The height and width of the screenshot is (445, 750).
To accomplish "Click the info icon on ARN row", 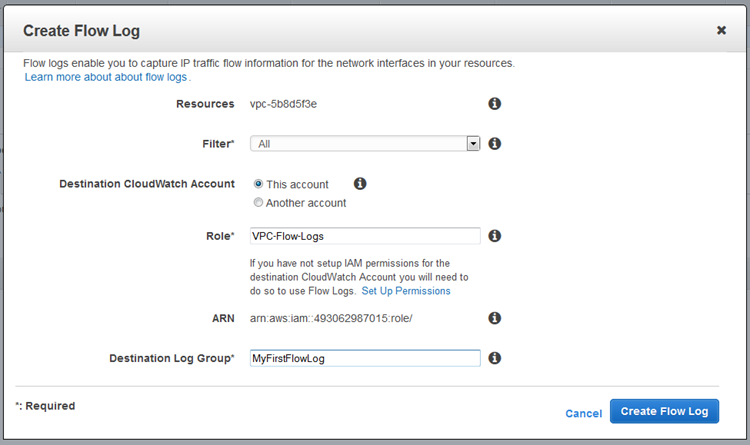I will tap(494, 318).
